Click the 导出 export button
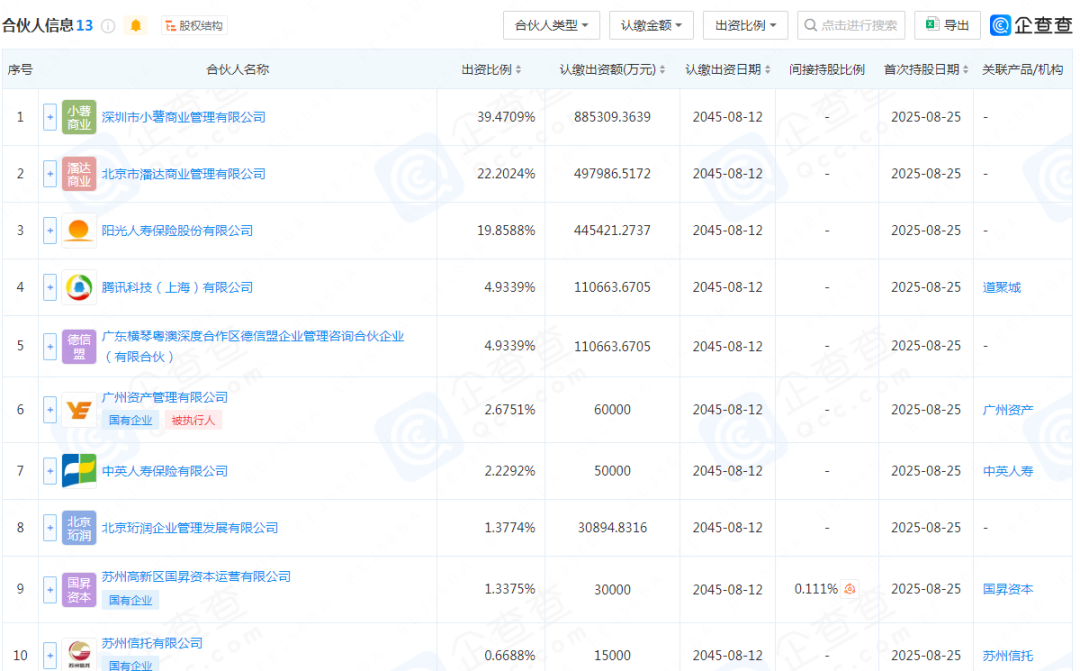The width and height of the screenshot is (1080, 671). coord(948,25)
